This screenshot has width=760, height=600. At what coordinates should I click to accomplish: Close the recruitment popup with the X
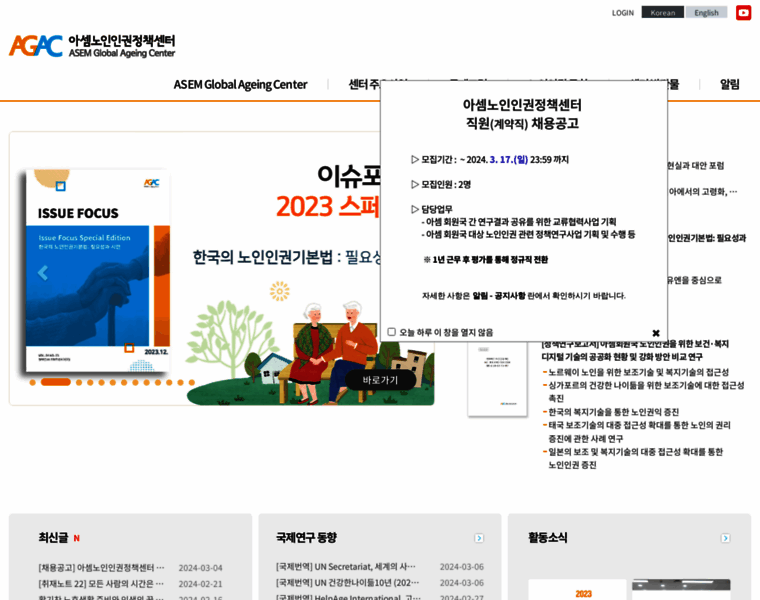[656, 333]
